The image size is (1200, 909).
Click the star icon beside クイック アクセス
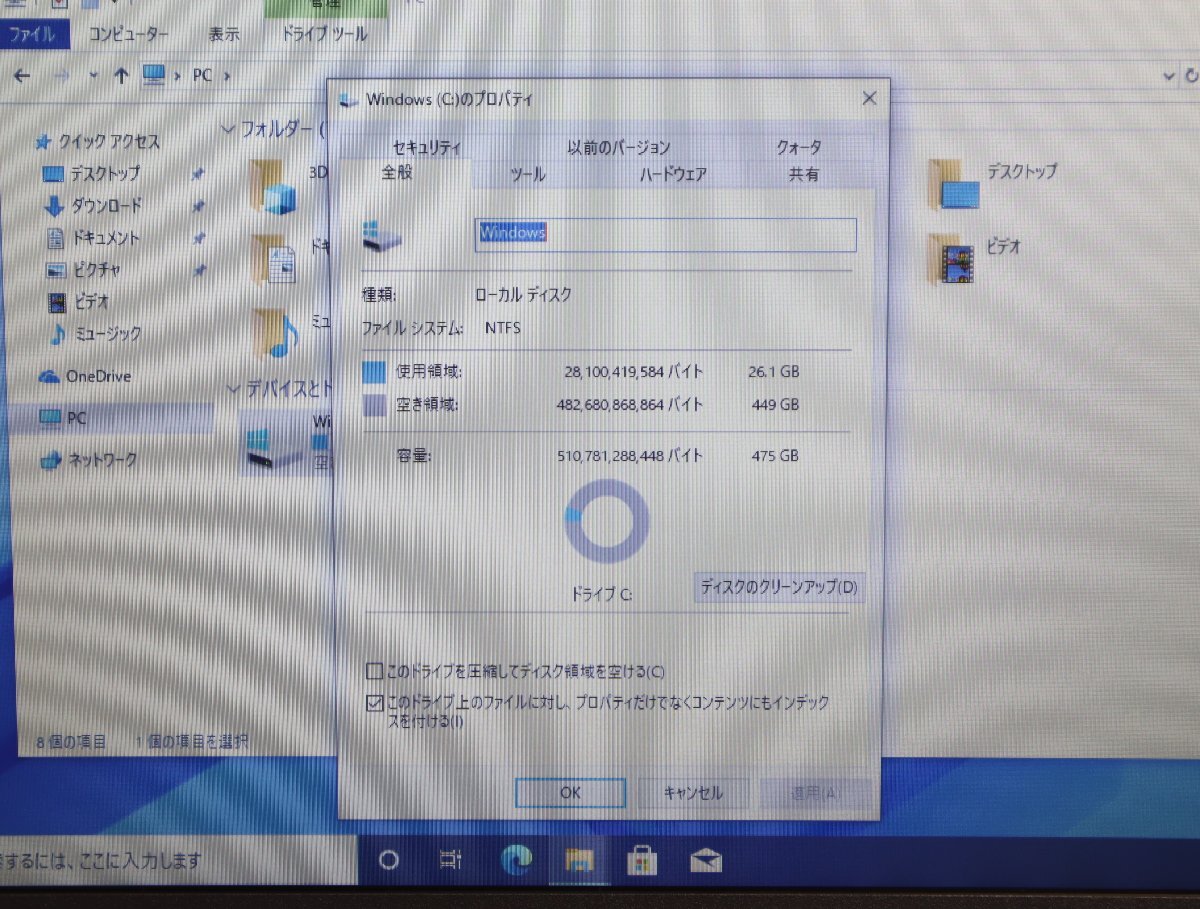coord(43,141)
